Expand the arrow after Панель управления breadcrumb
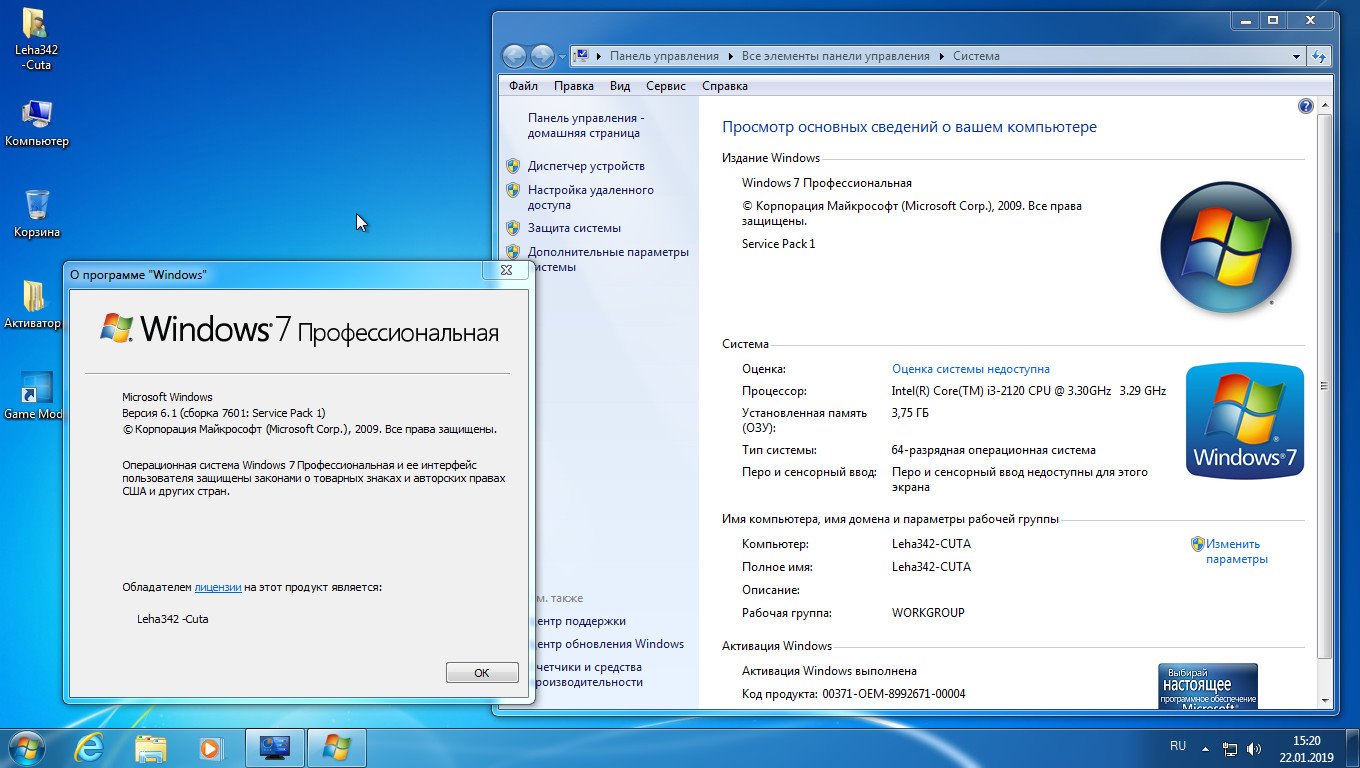 [731, 56]
